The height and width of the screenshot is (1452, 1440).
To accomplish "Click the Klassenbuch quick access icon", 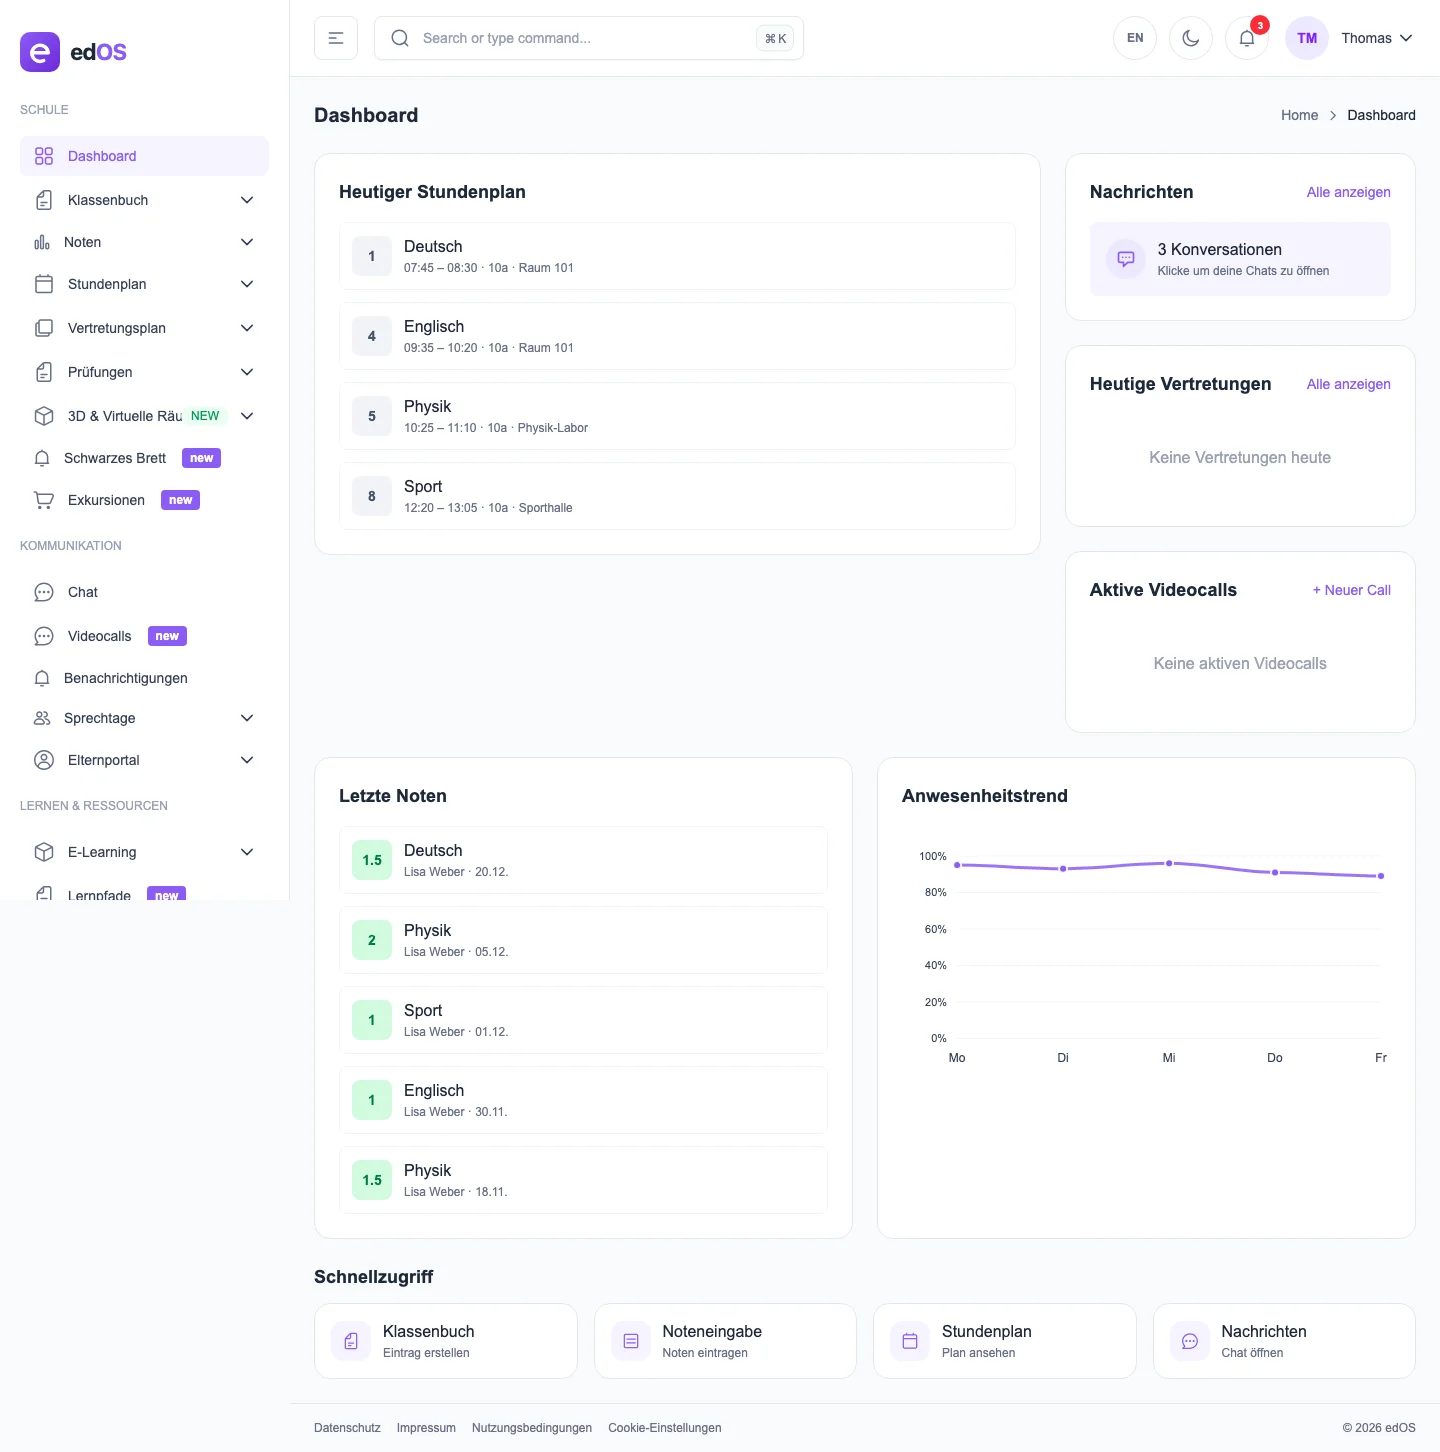I will point(351,1341).
